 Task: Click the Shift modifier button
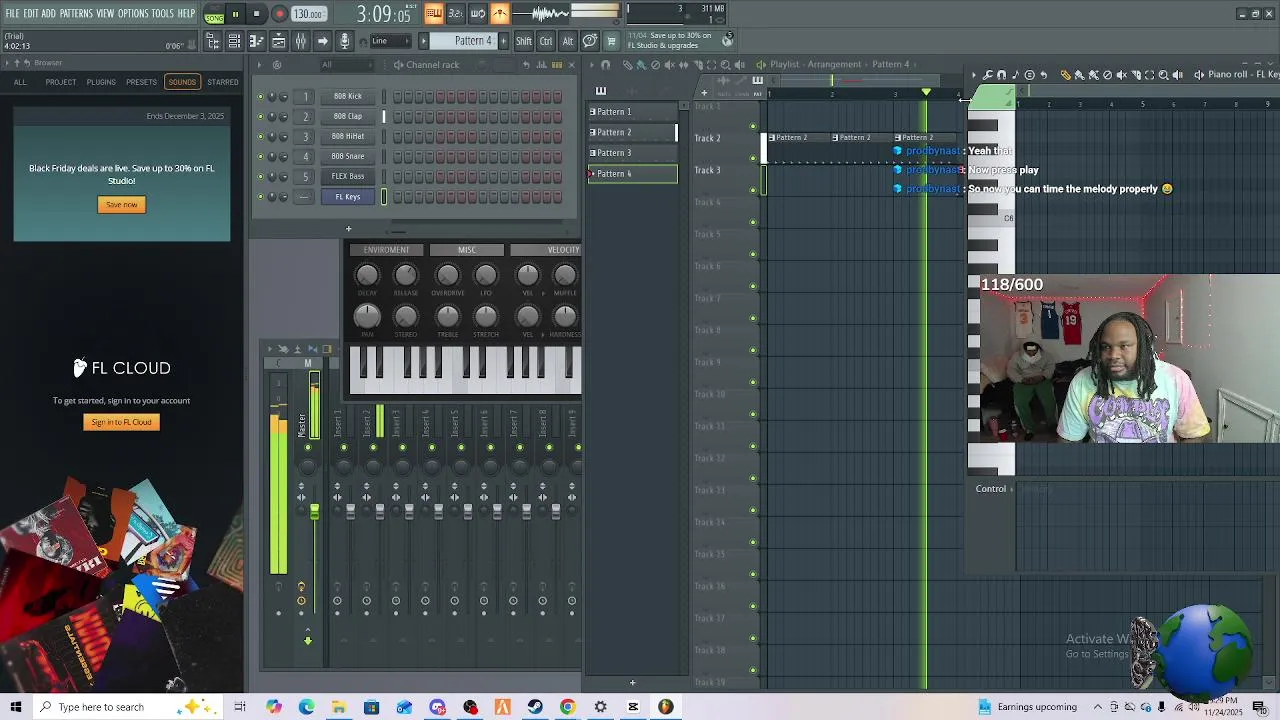[524, 41]
